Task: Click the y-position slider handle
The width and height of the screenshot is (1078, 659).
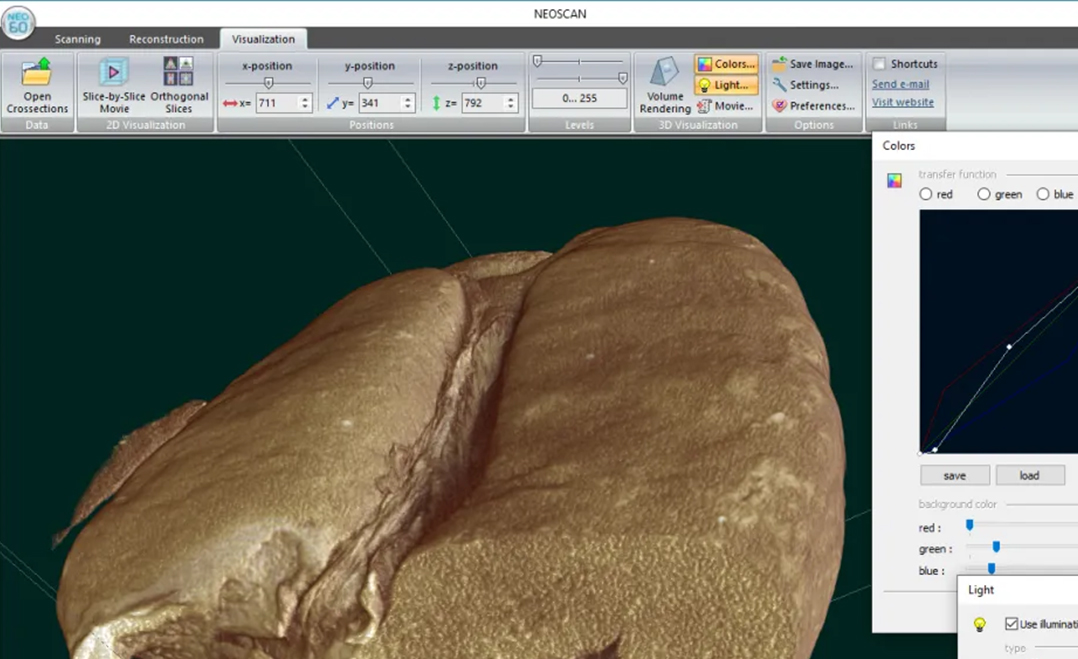Action: (367, 83)
